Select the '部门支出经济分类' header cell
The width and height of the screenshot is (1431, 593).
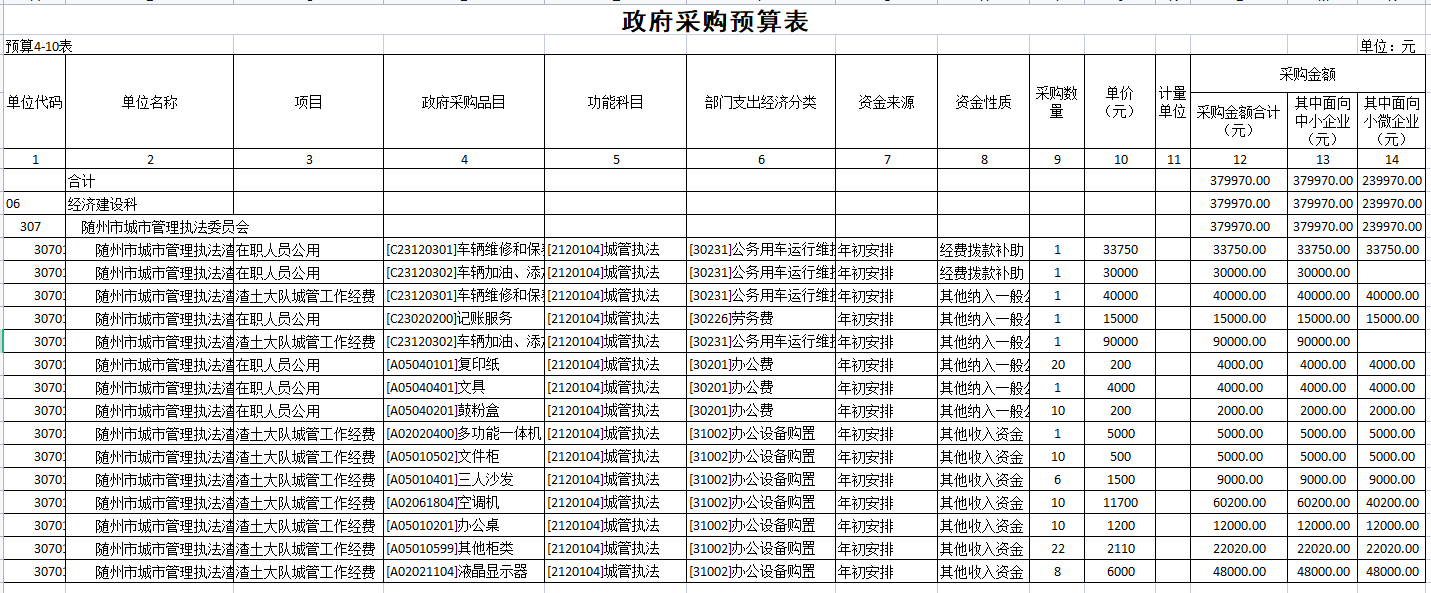click(761, 102)
